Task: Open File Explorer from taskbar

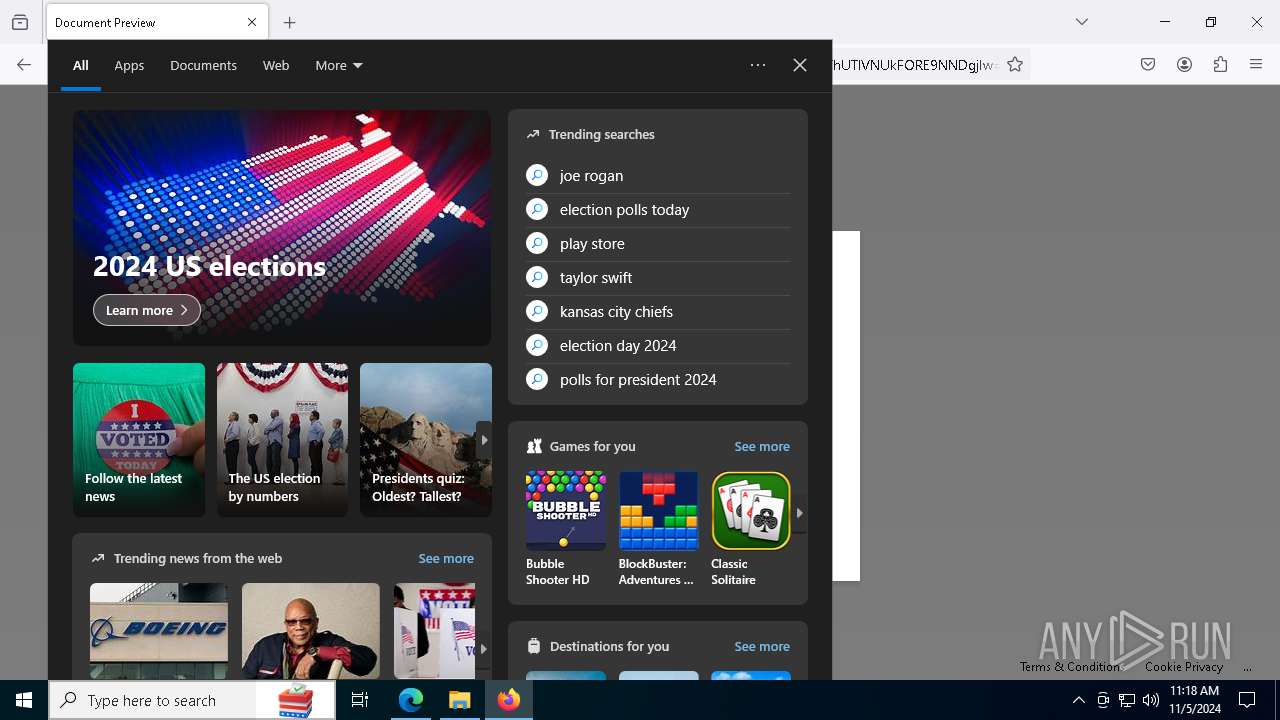Action: coord(459,700)
